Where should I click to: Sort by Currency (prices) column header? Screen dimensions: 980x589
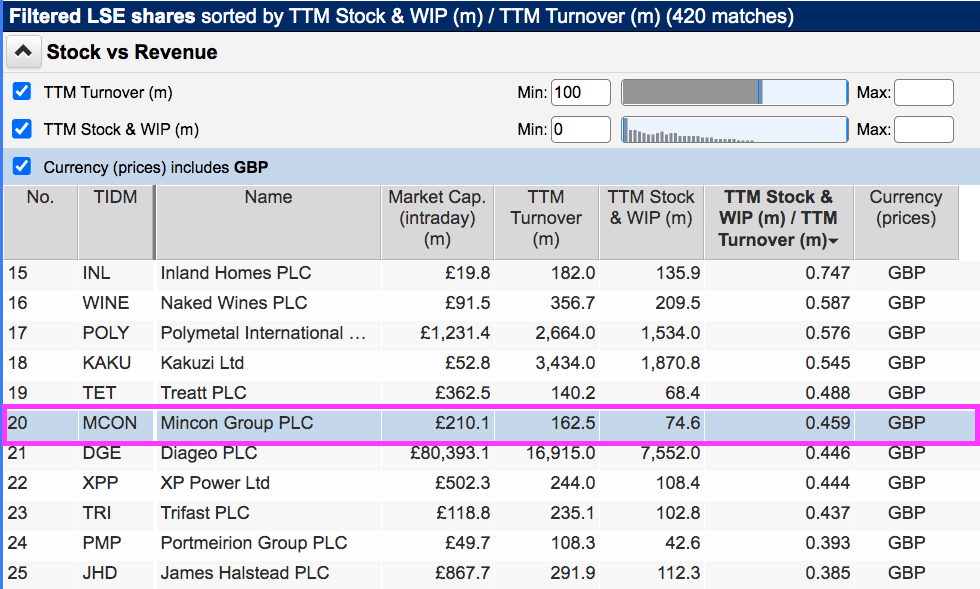point(906,222)
